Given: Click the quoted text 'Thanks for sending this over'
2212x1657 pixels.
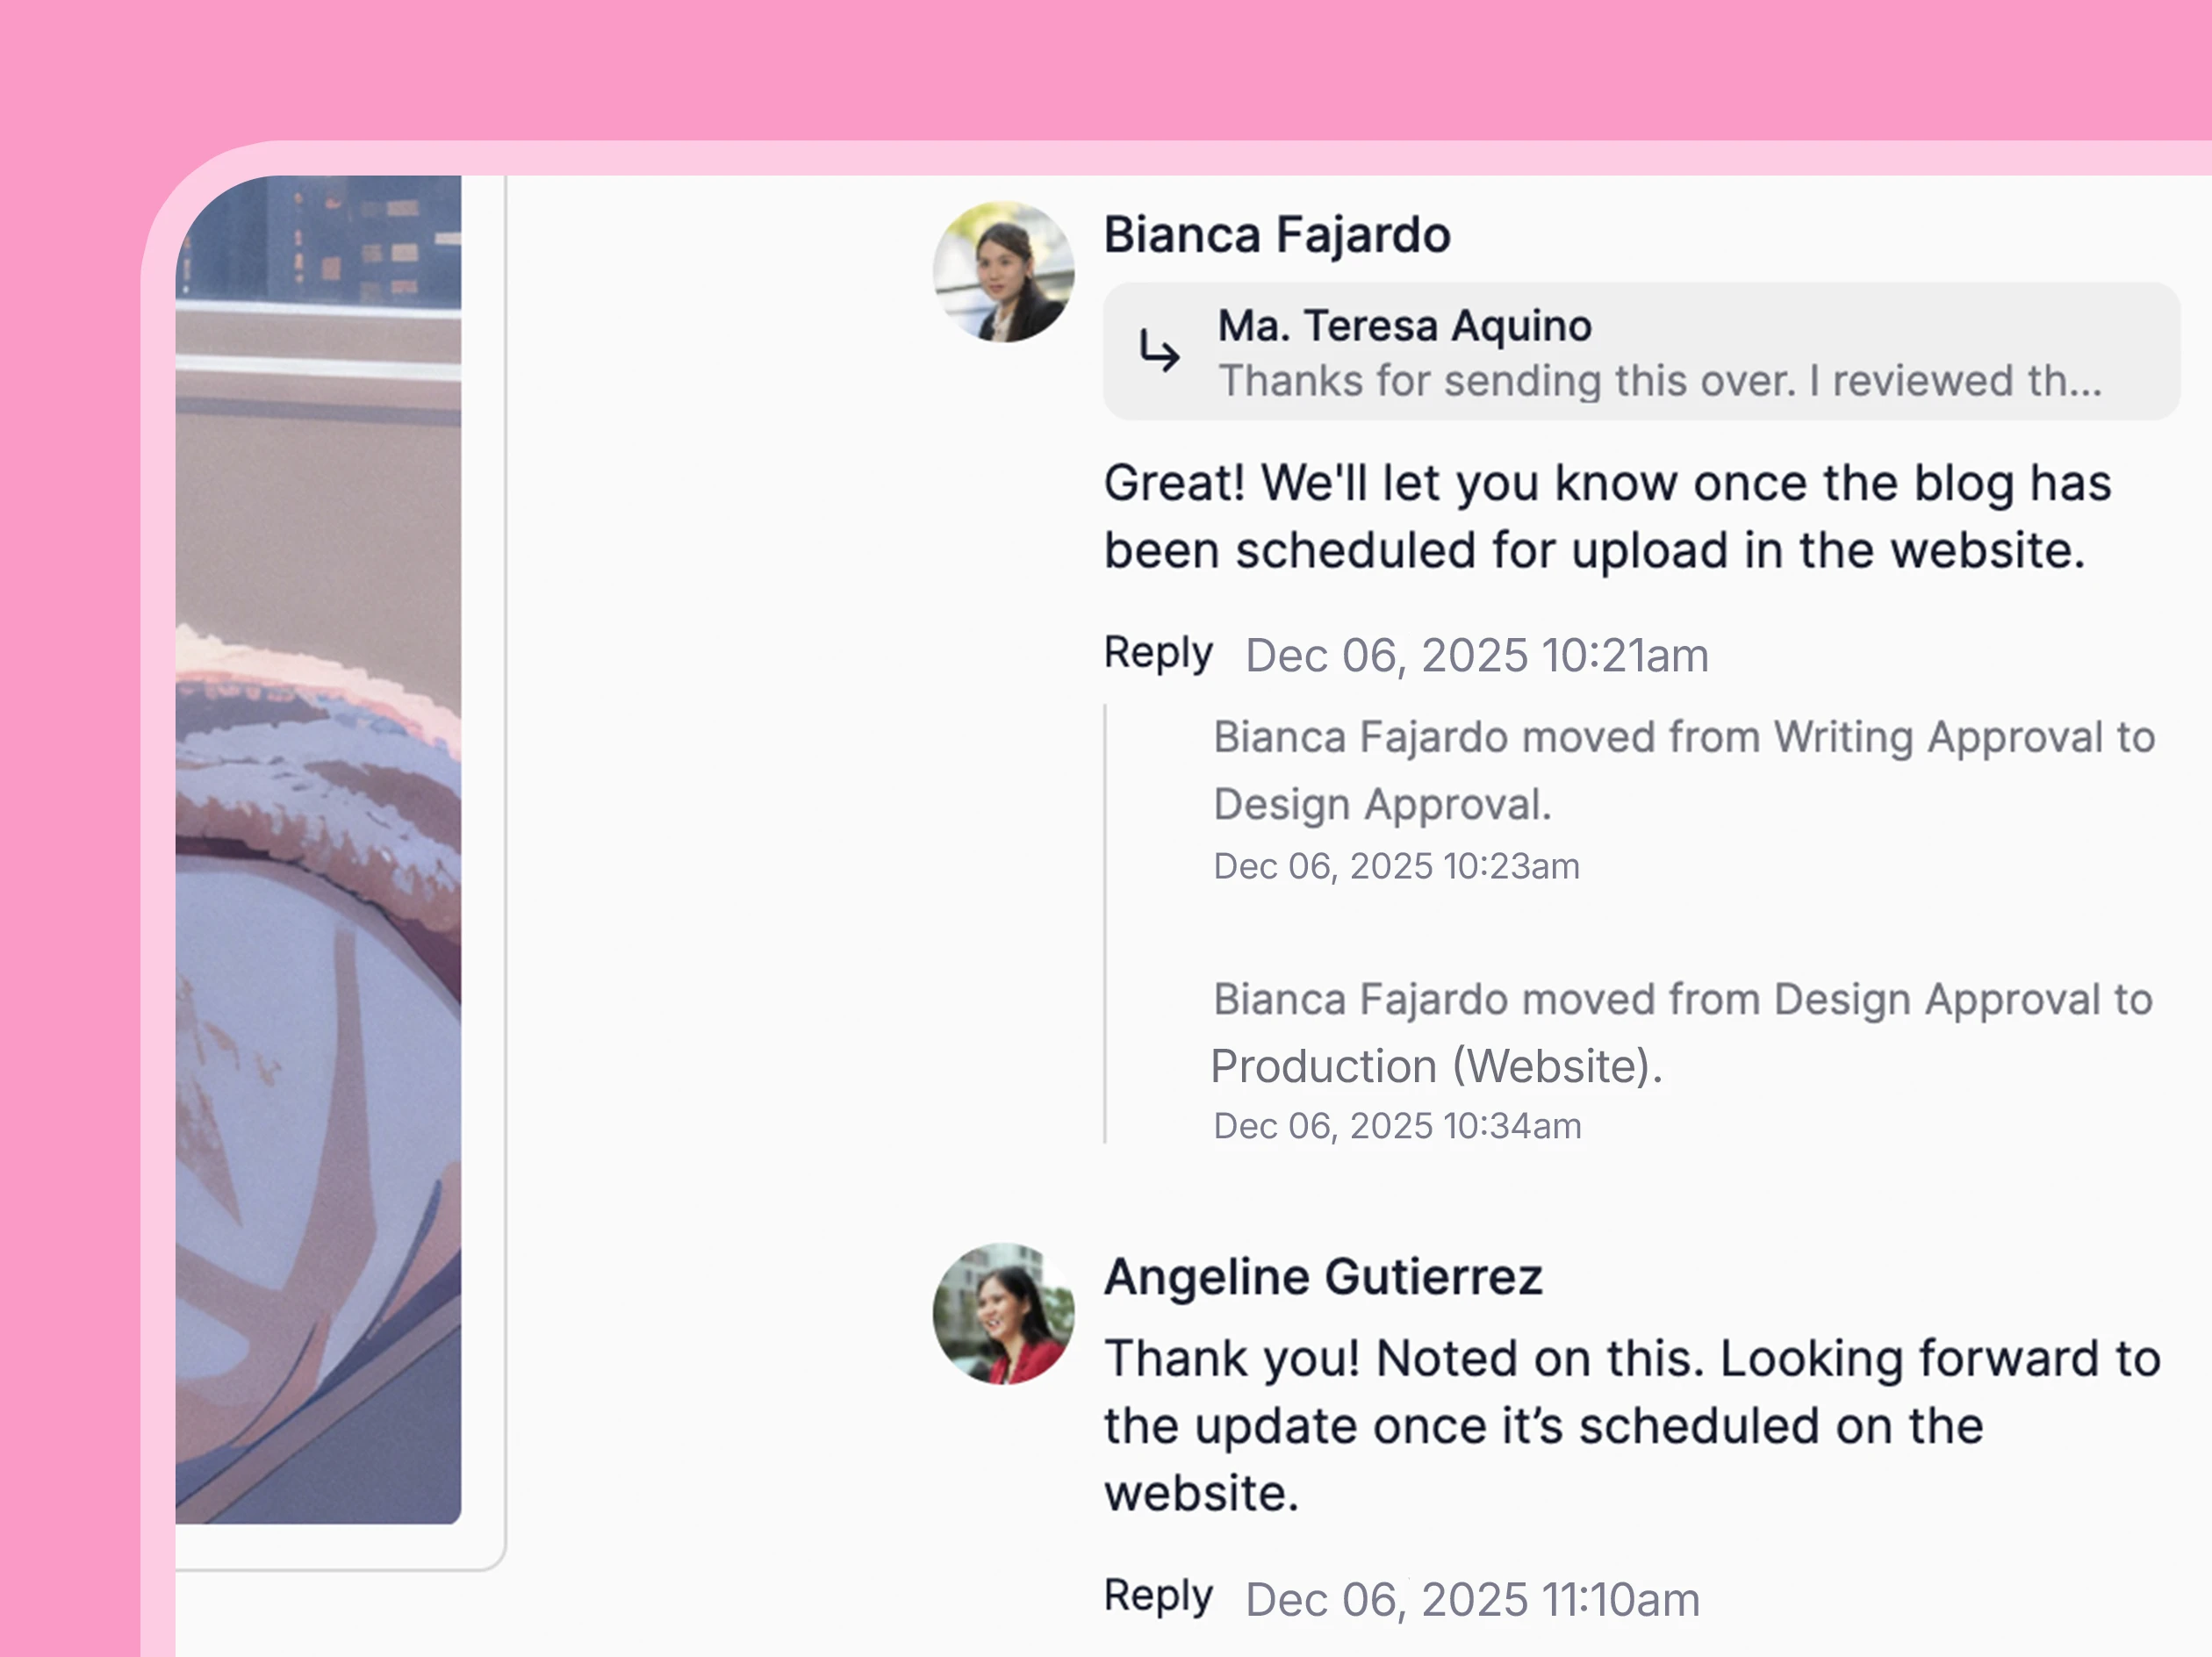Looking at the screenshot, I should pos(1659,381).
